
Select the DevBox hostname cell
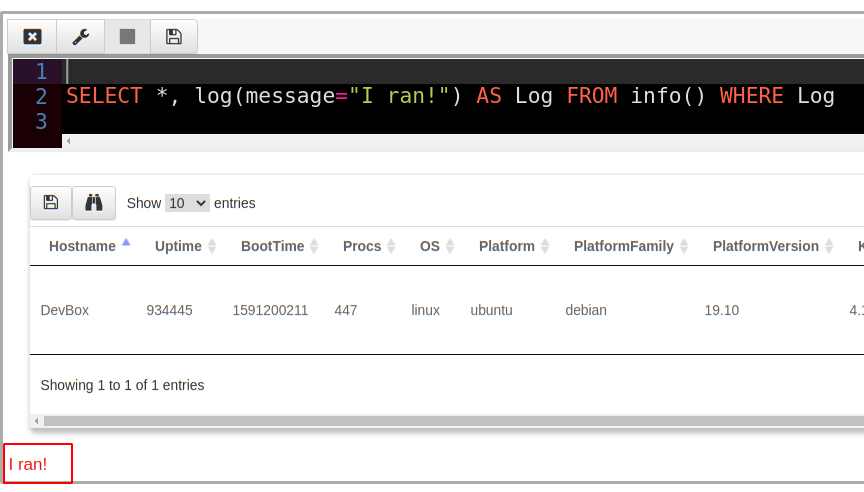point(65,310)
